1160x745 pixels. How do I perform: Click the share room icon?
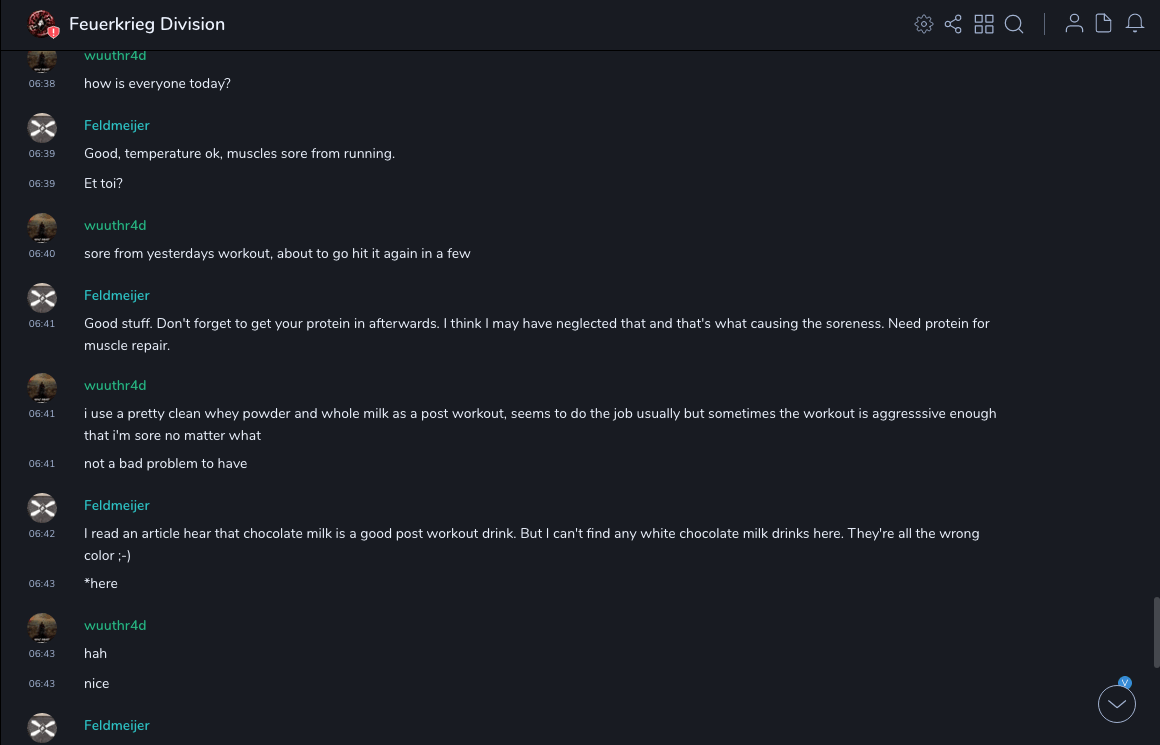click(x=953, y=24)
